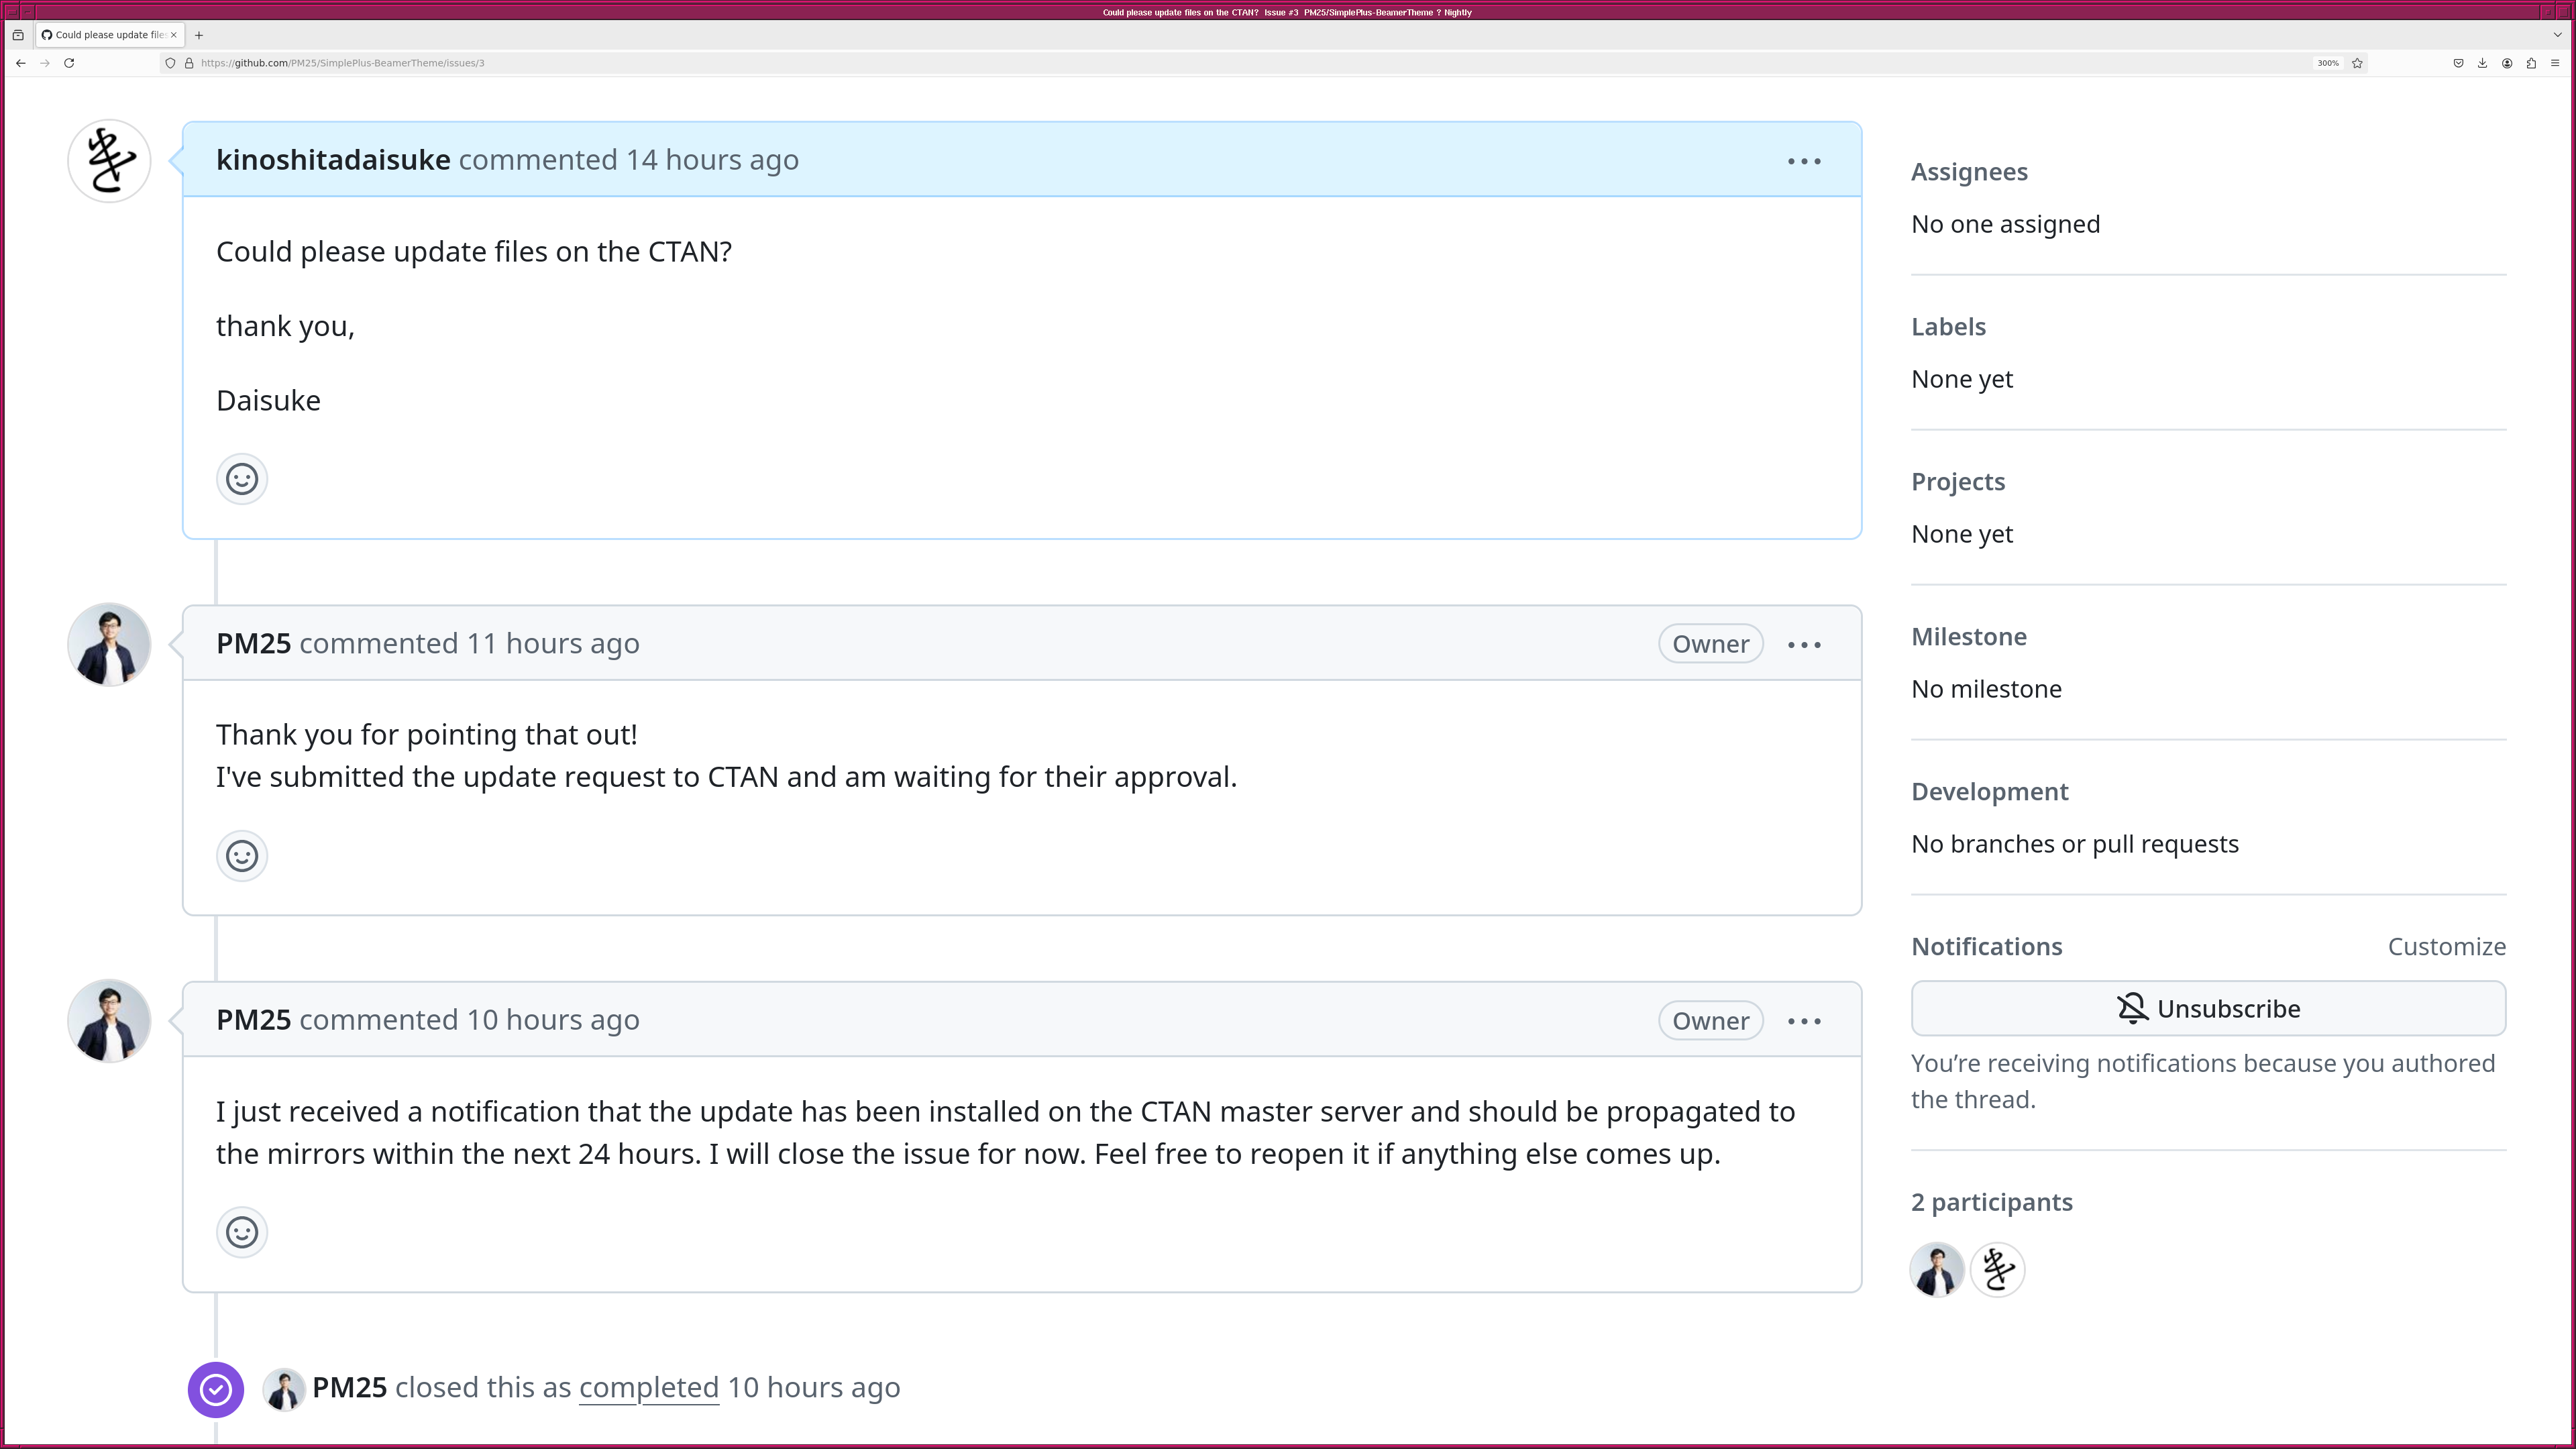Image resolution: width=2576 pixels, height=1449 pixels.
Task: Click the emoji reaction icon on PM25 first comment
Action: click(x=242, y=855)
